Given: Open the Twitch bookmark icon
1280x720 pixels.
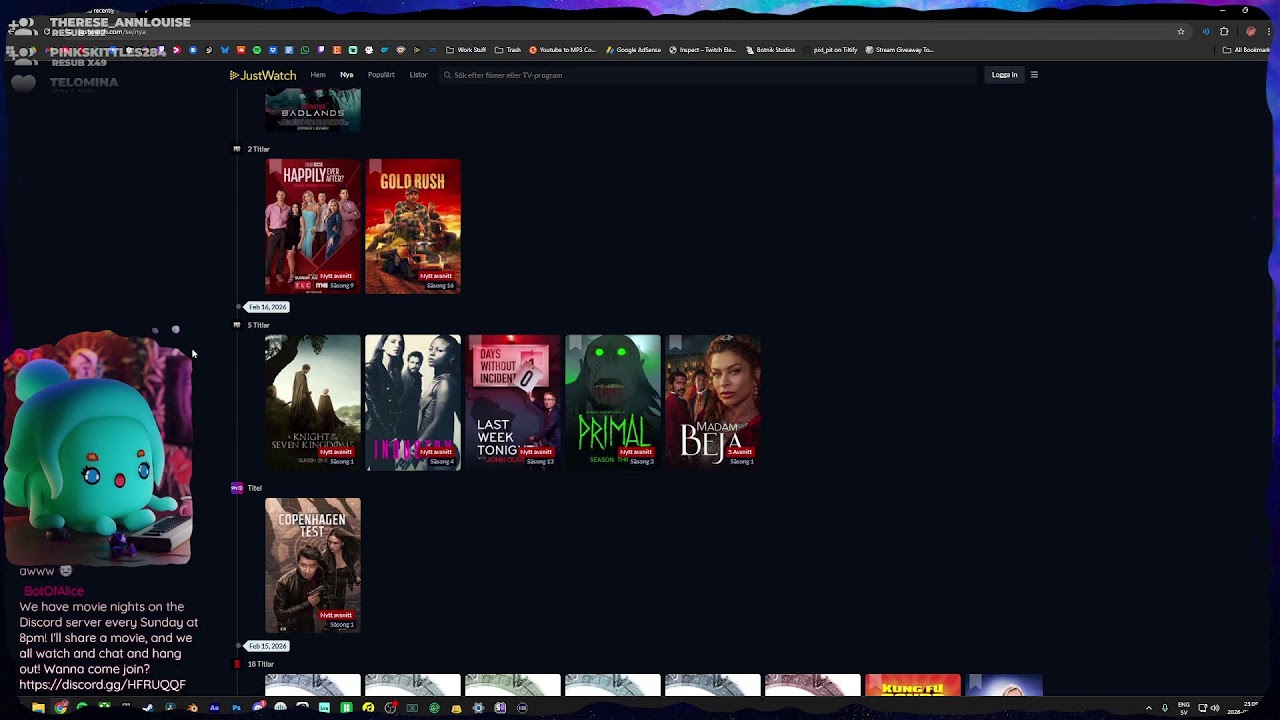Looking at the screenshot, I should point(321,50).
